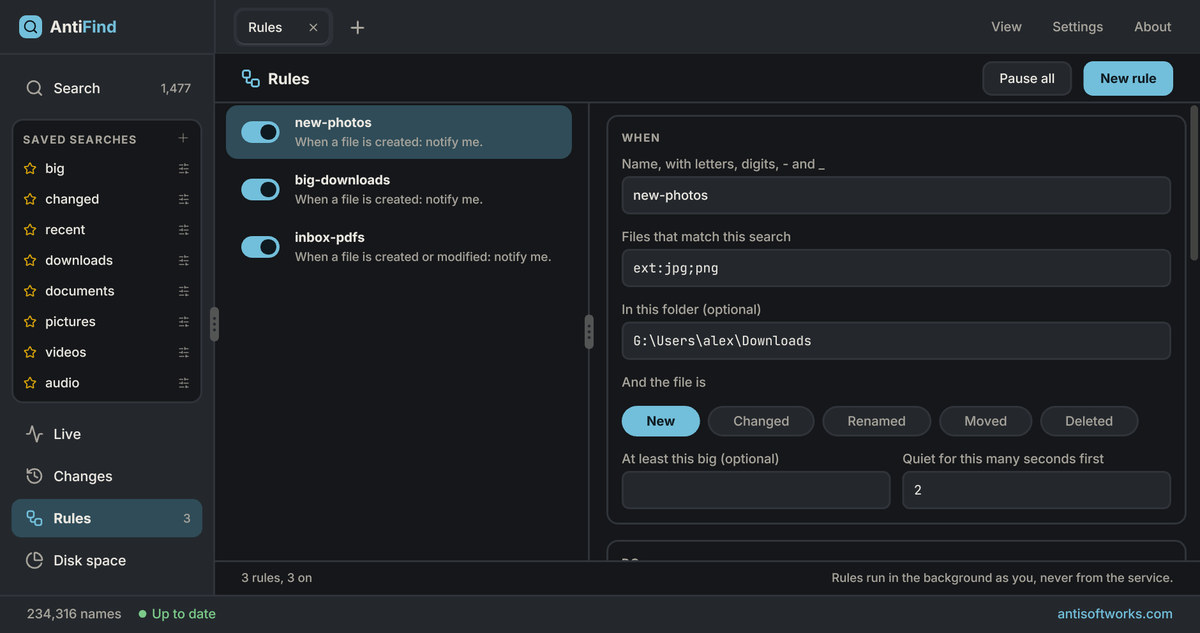Screen dimensions: 1200x633
Task: Click the rule name input field
Action: click(896, 195)
